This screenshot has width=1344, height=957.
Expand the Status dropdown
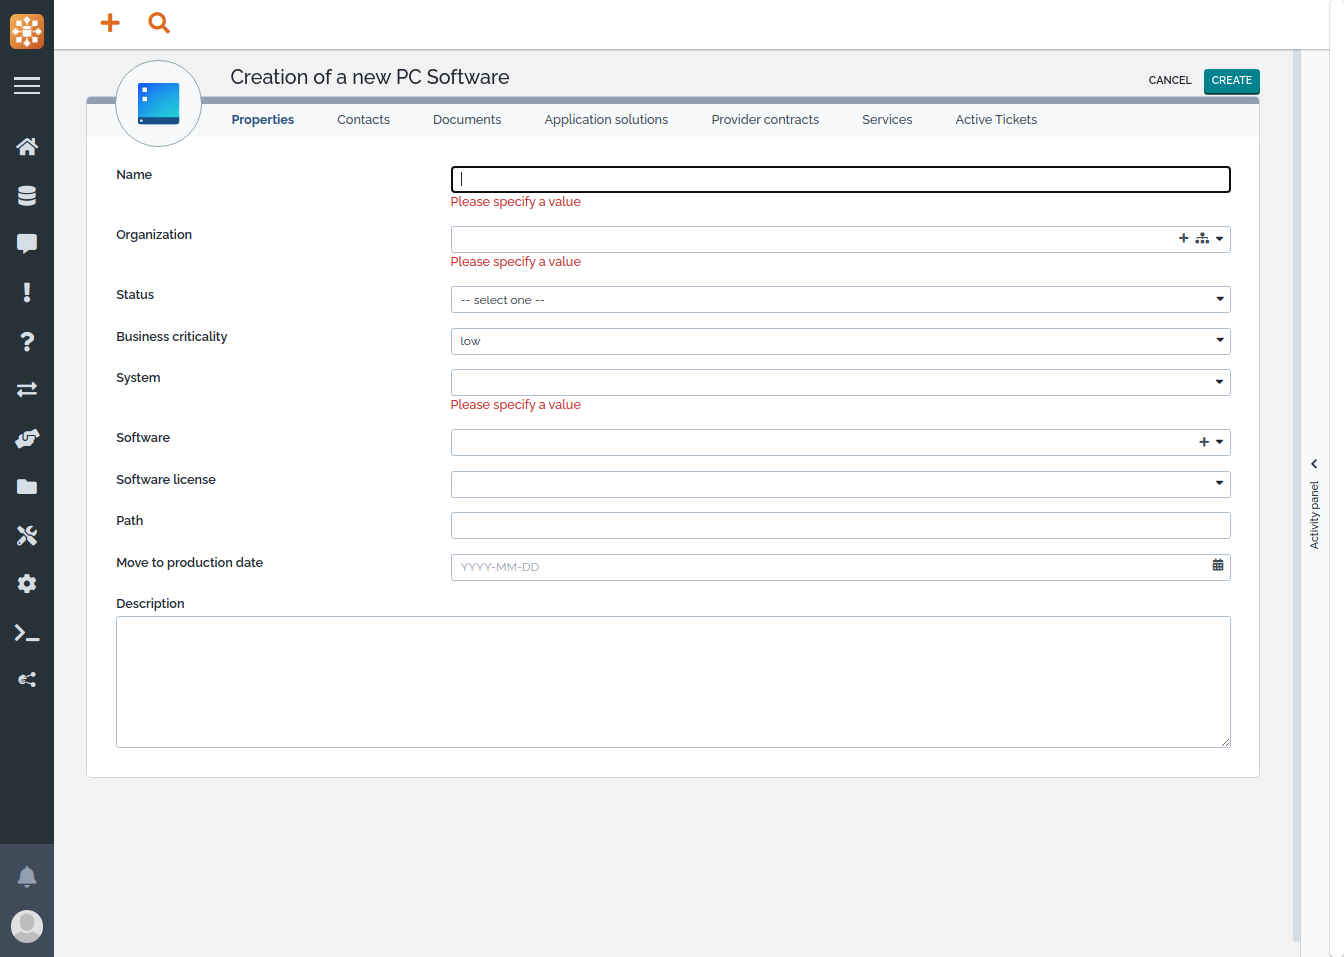click(840, 300)
